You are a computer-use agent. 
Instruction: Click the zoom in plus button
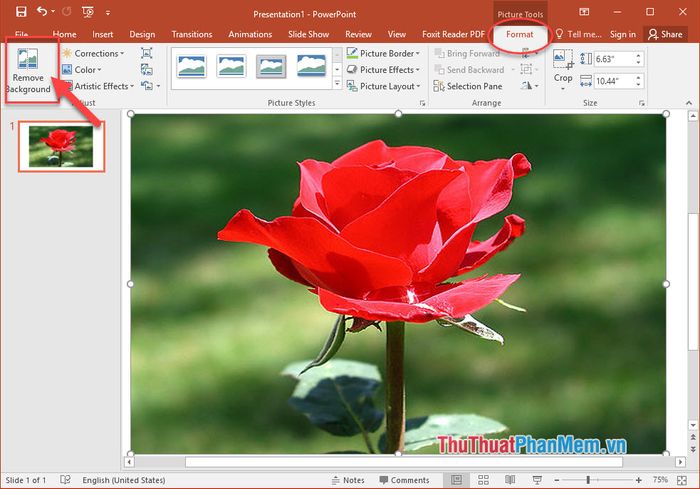pyautogui.click(x=638, y=480)
